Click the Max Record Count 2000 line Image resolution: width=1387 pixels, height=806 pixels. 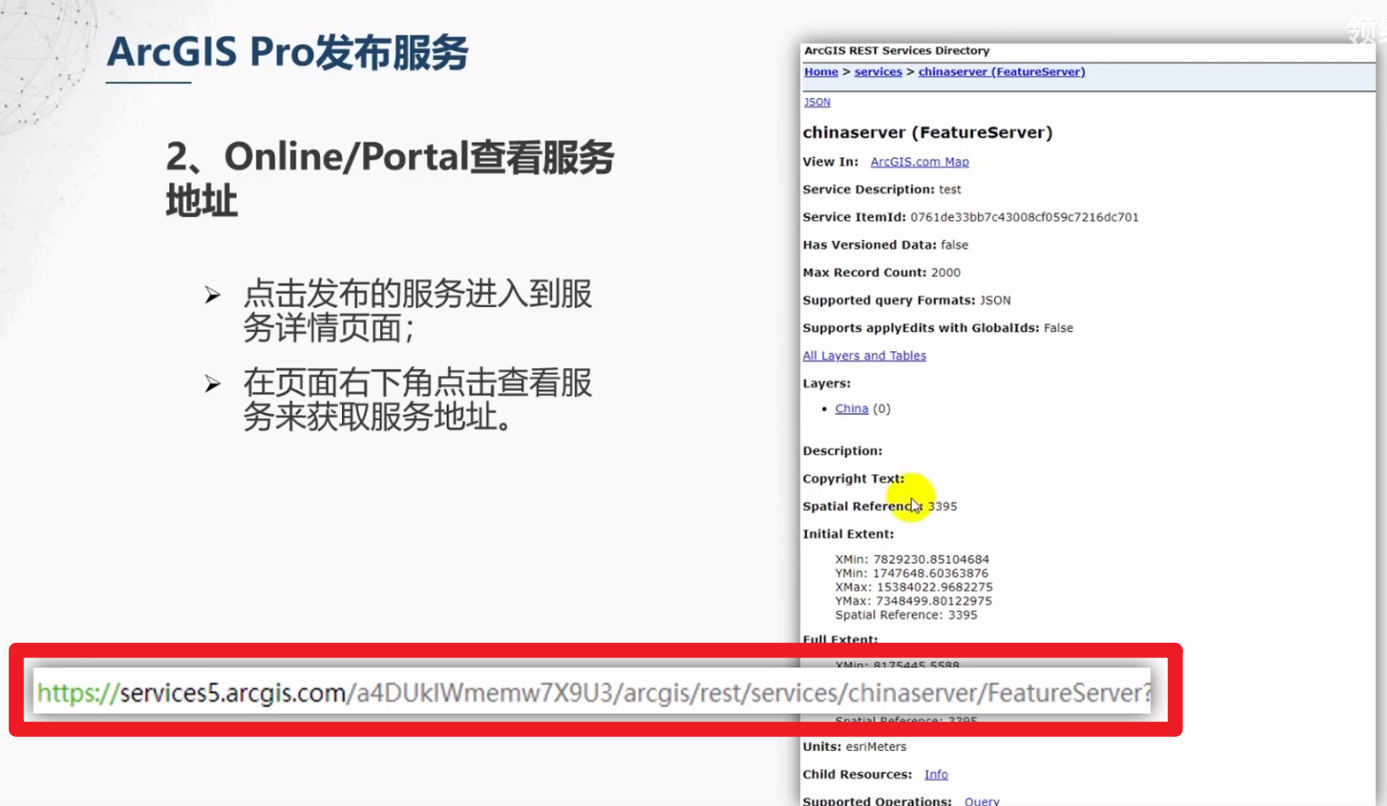(x=881, y=273)
